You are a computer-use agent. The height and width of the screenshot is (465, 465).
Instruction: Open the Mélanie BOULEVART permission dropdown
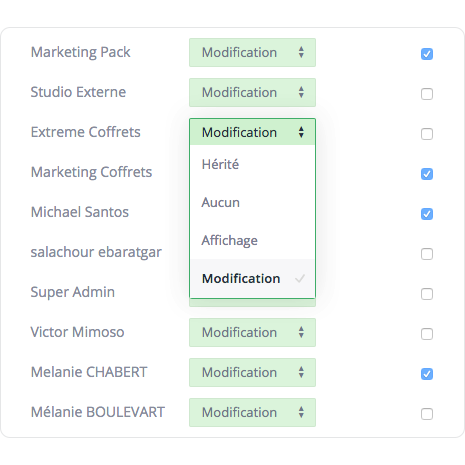click(252, 412)
